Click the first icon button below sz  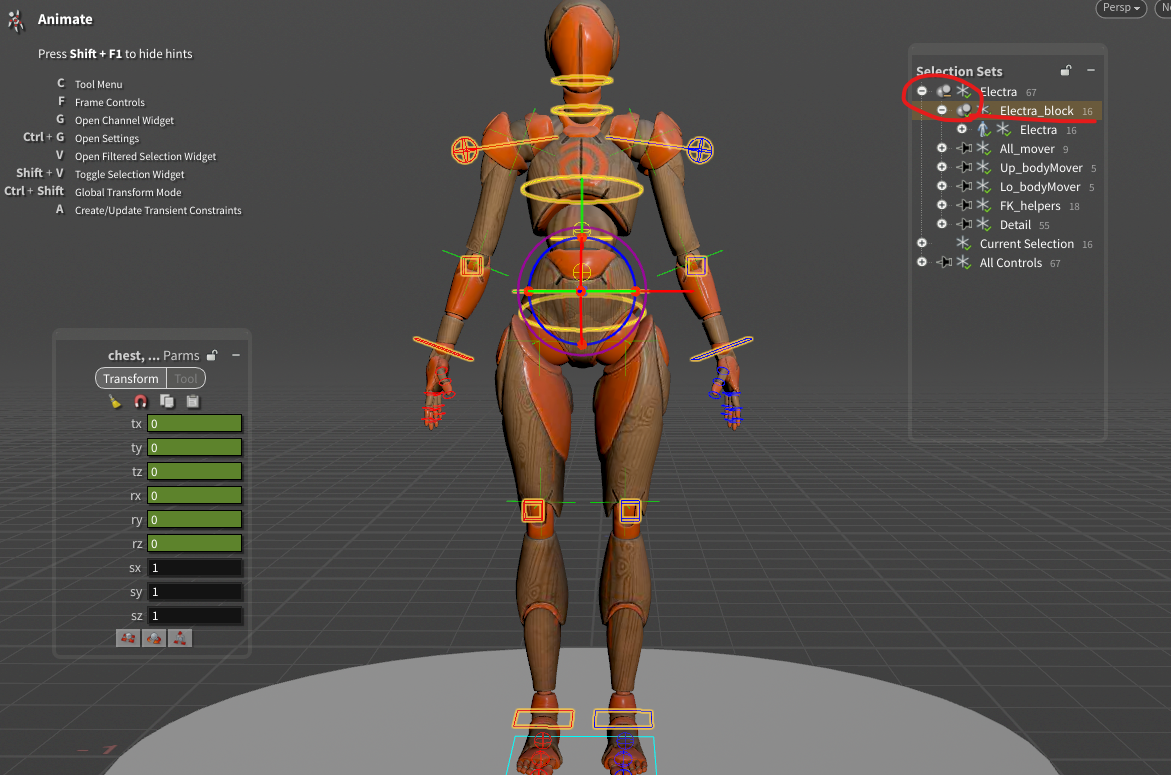(x=128, y=638)
